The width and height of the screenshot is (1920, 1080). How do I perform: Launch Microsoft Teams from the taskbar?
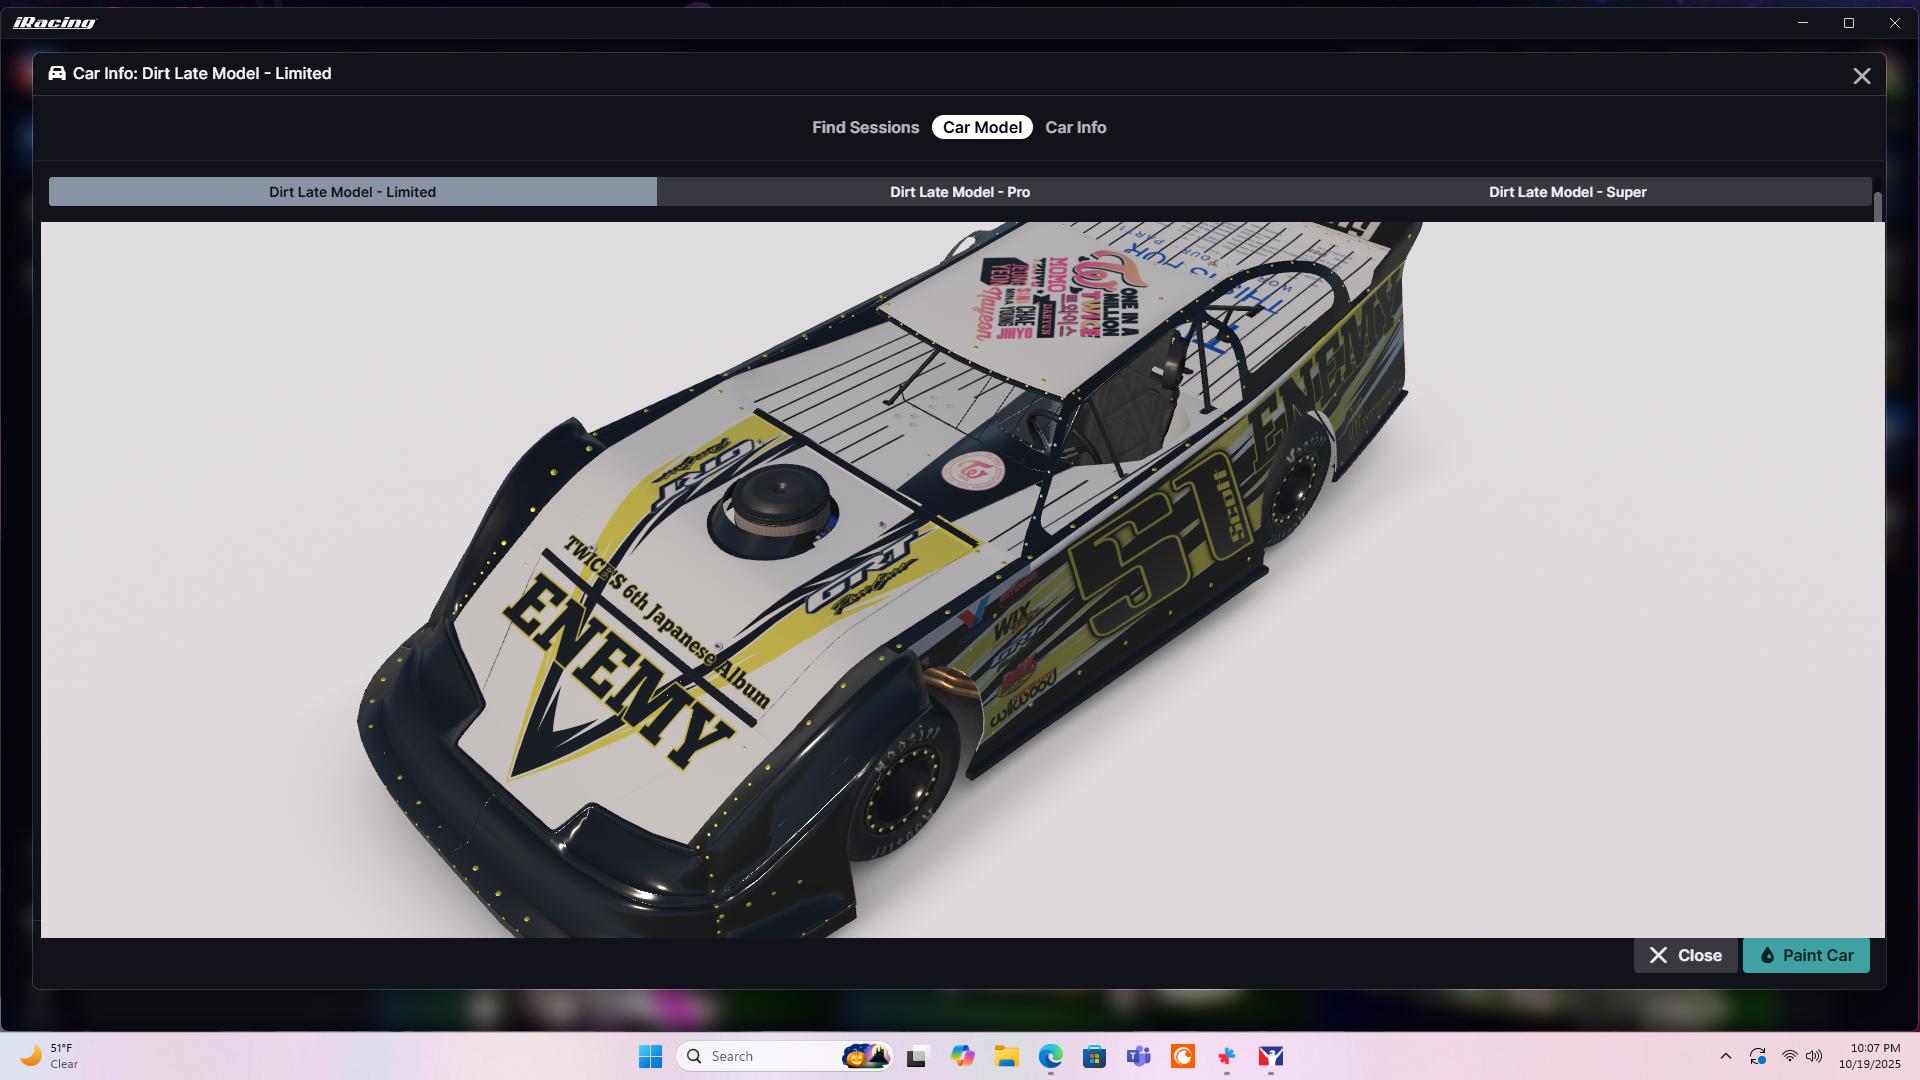click(x=1138, y=1056)
